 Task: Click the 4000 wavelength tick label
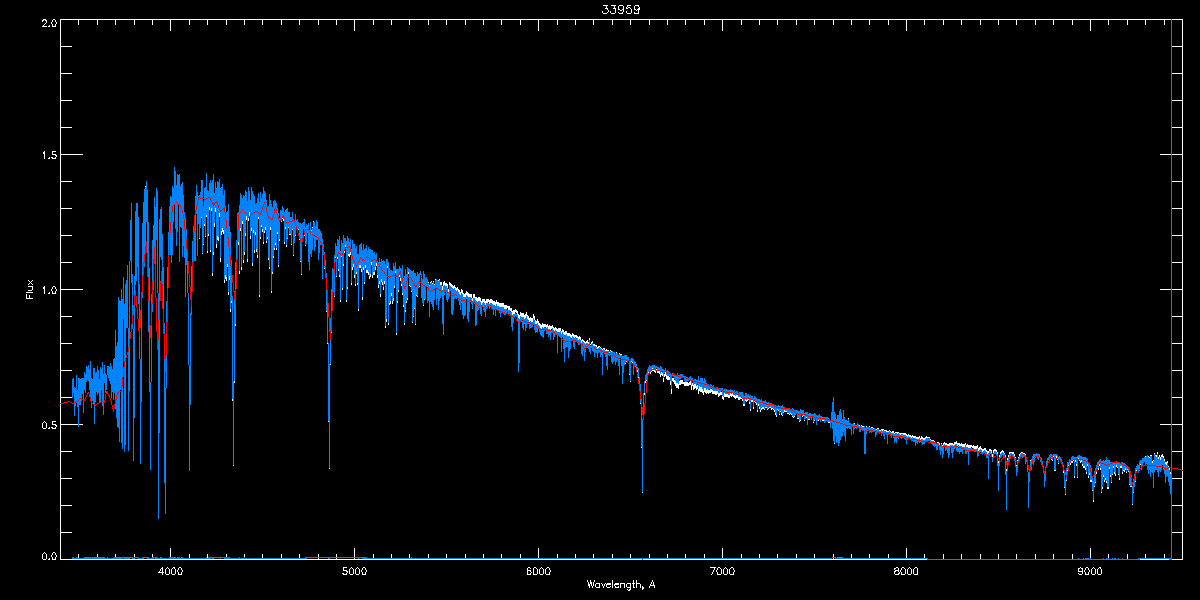171,571
